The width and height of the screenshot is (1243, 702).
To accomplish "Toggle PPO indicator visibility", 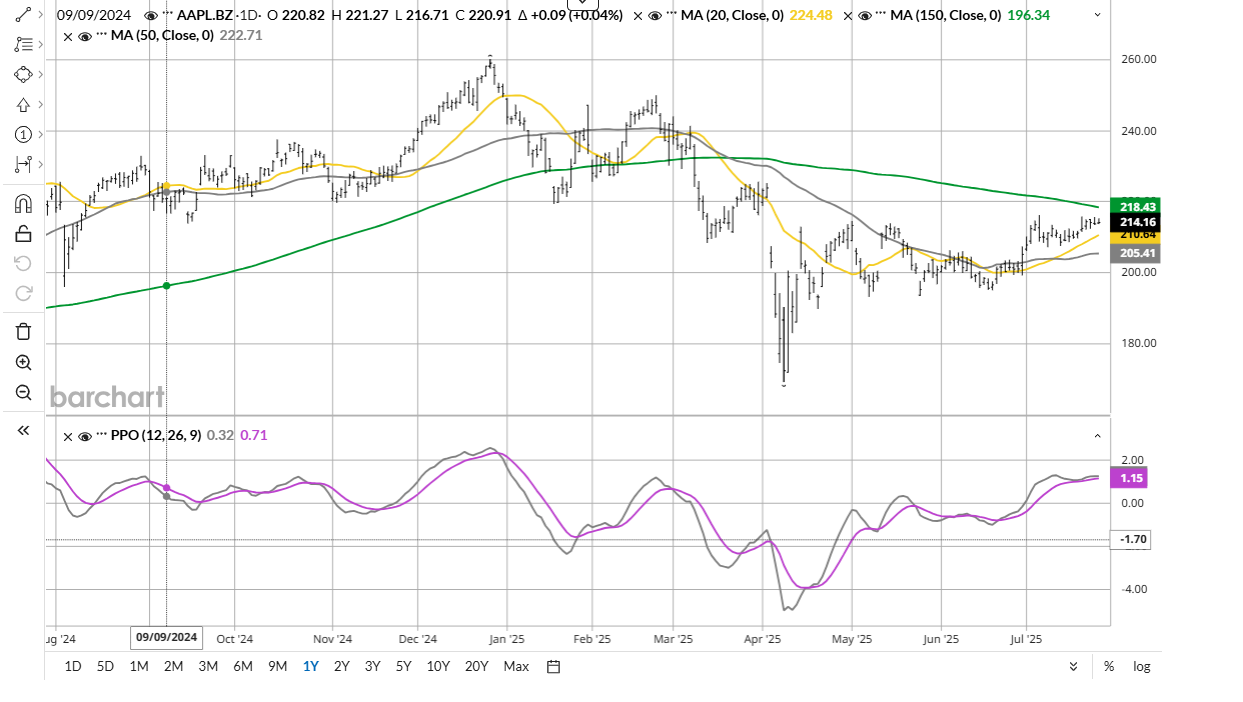I will pyautogui.click(x=85, y=436).
